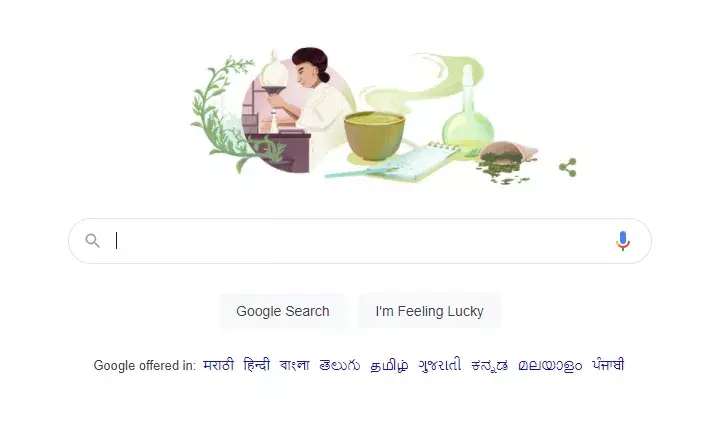Click the herb sack in doodle
This screenshot has width=715, height=429.
[x=507, y=159]
